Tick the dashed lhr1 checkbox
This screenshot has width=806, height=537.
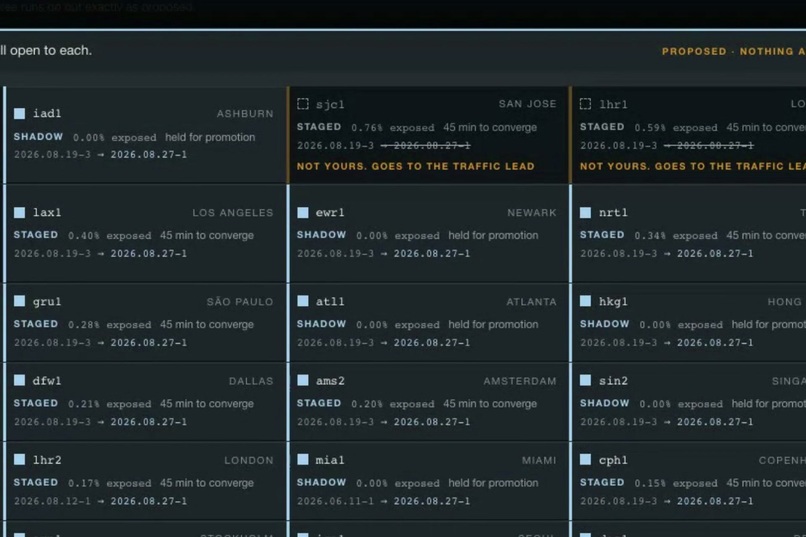point(585,104)
